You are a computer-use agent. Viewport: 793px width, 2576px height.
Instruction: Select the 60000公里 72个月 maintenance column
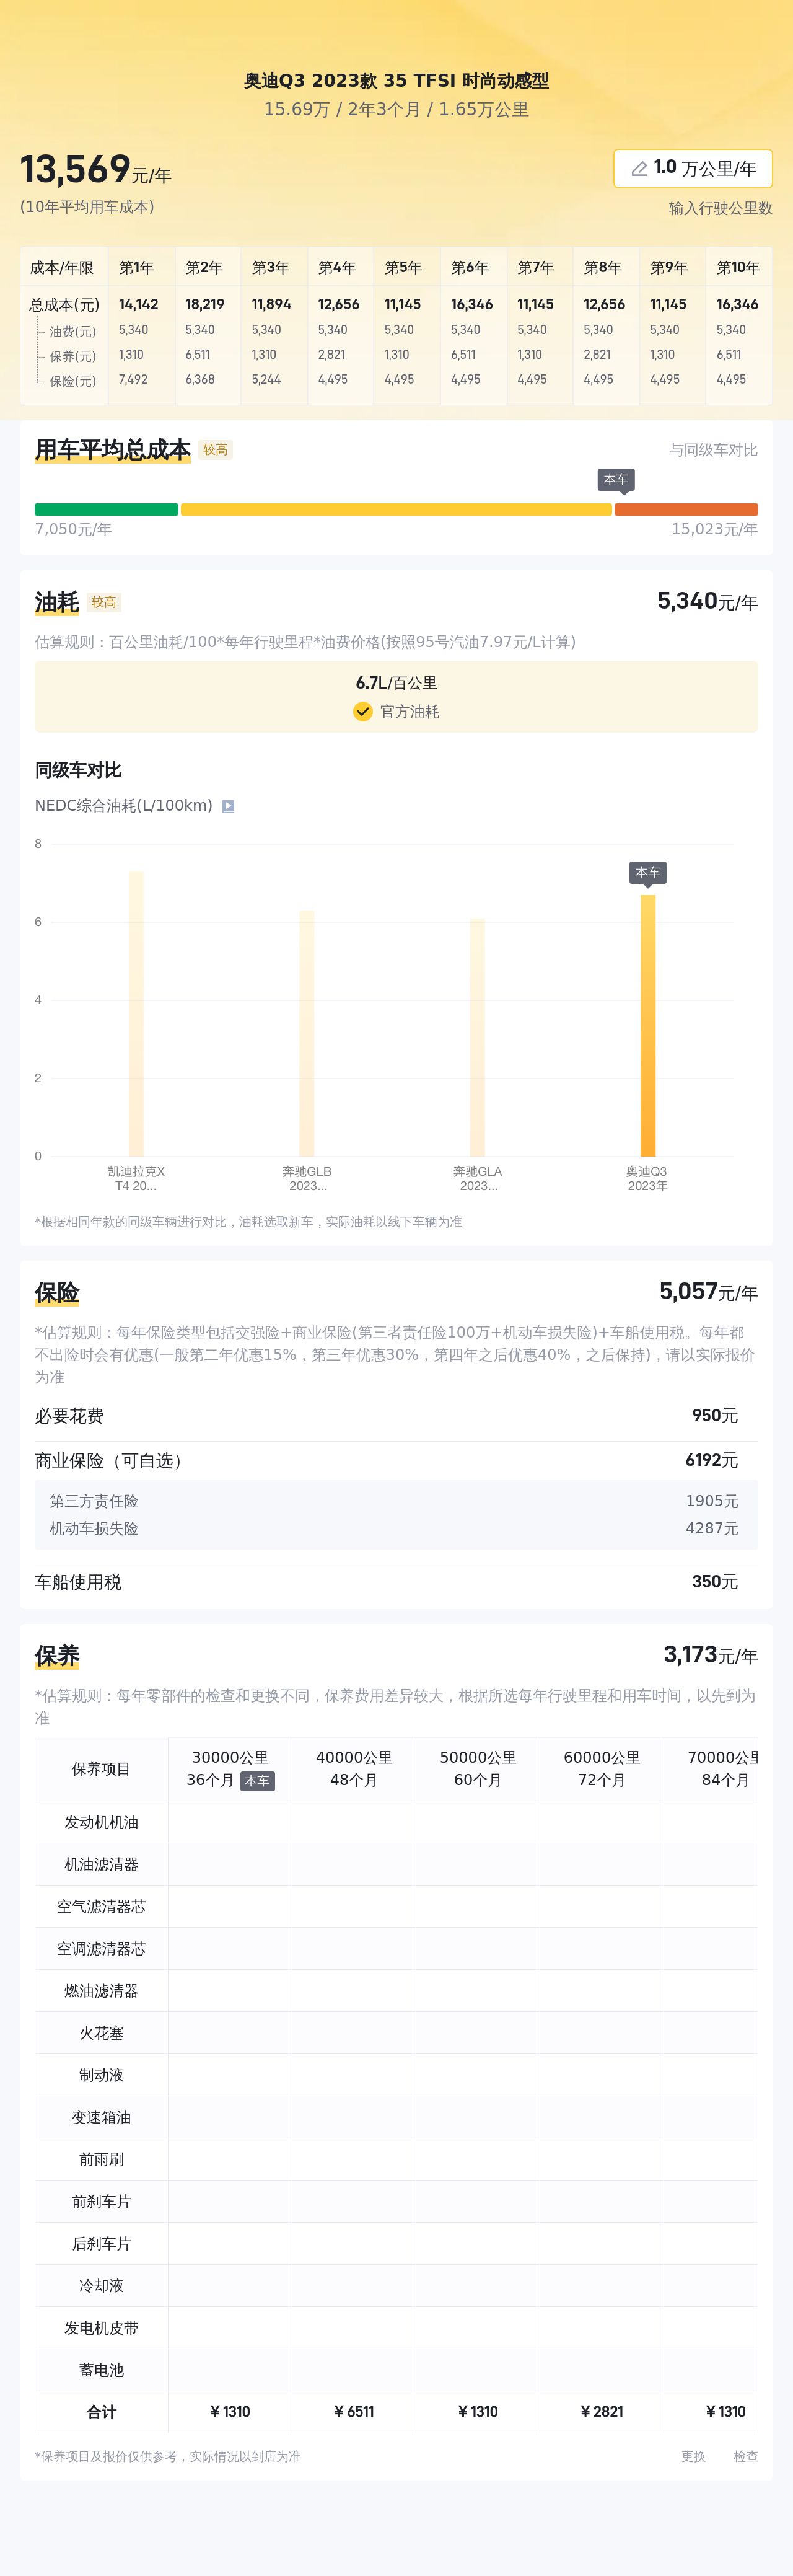[602, 1769]
